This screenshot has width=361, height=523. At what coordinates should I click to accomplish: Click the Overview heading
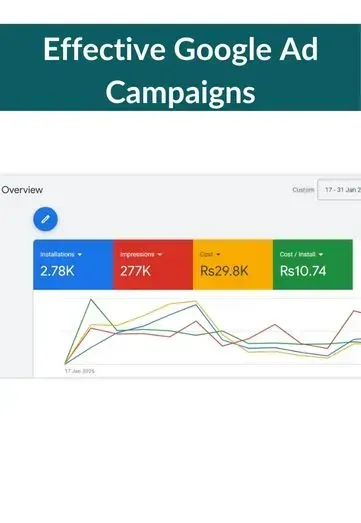(x=22, y=190)
